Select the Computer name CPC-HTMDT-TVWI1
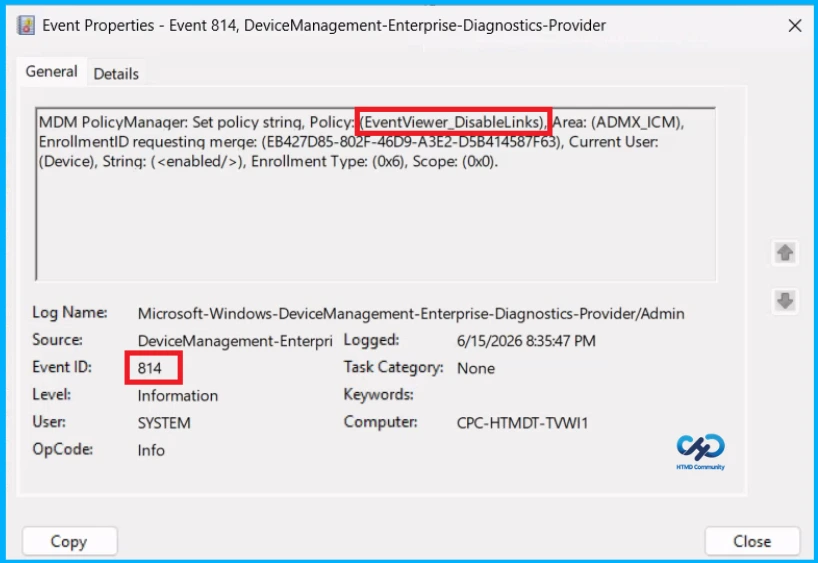This screenshot has width=818, height=563. 522,423
